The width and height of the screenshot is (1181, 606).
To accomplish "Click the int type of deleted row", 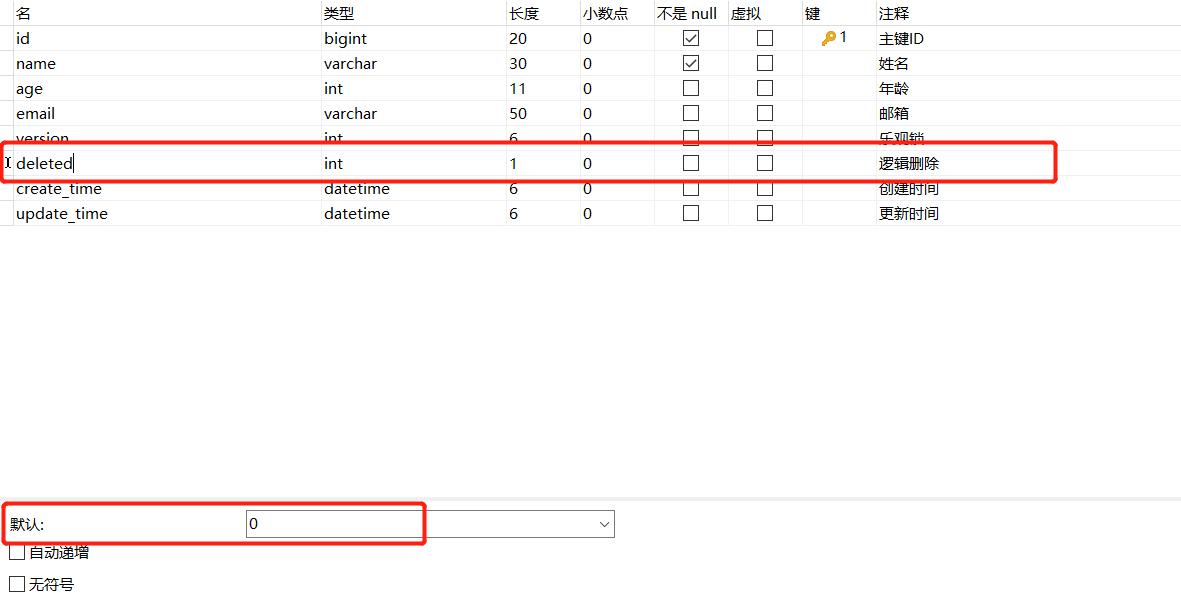I will pyautogui.click(x=414, y=163).
